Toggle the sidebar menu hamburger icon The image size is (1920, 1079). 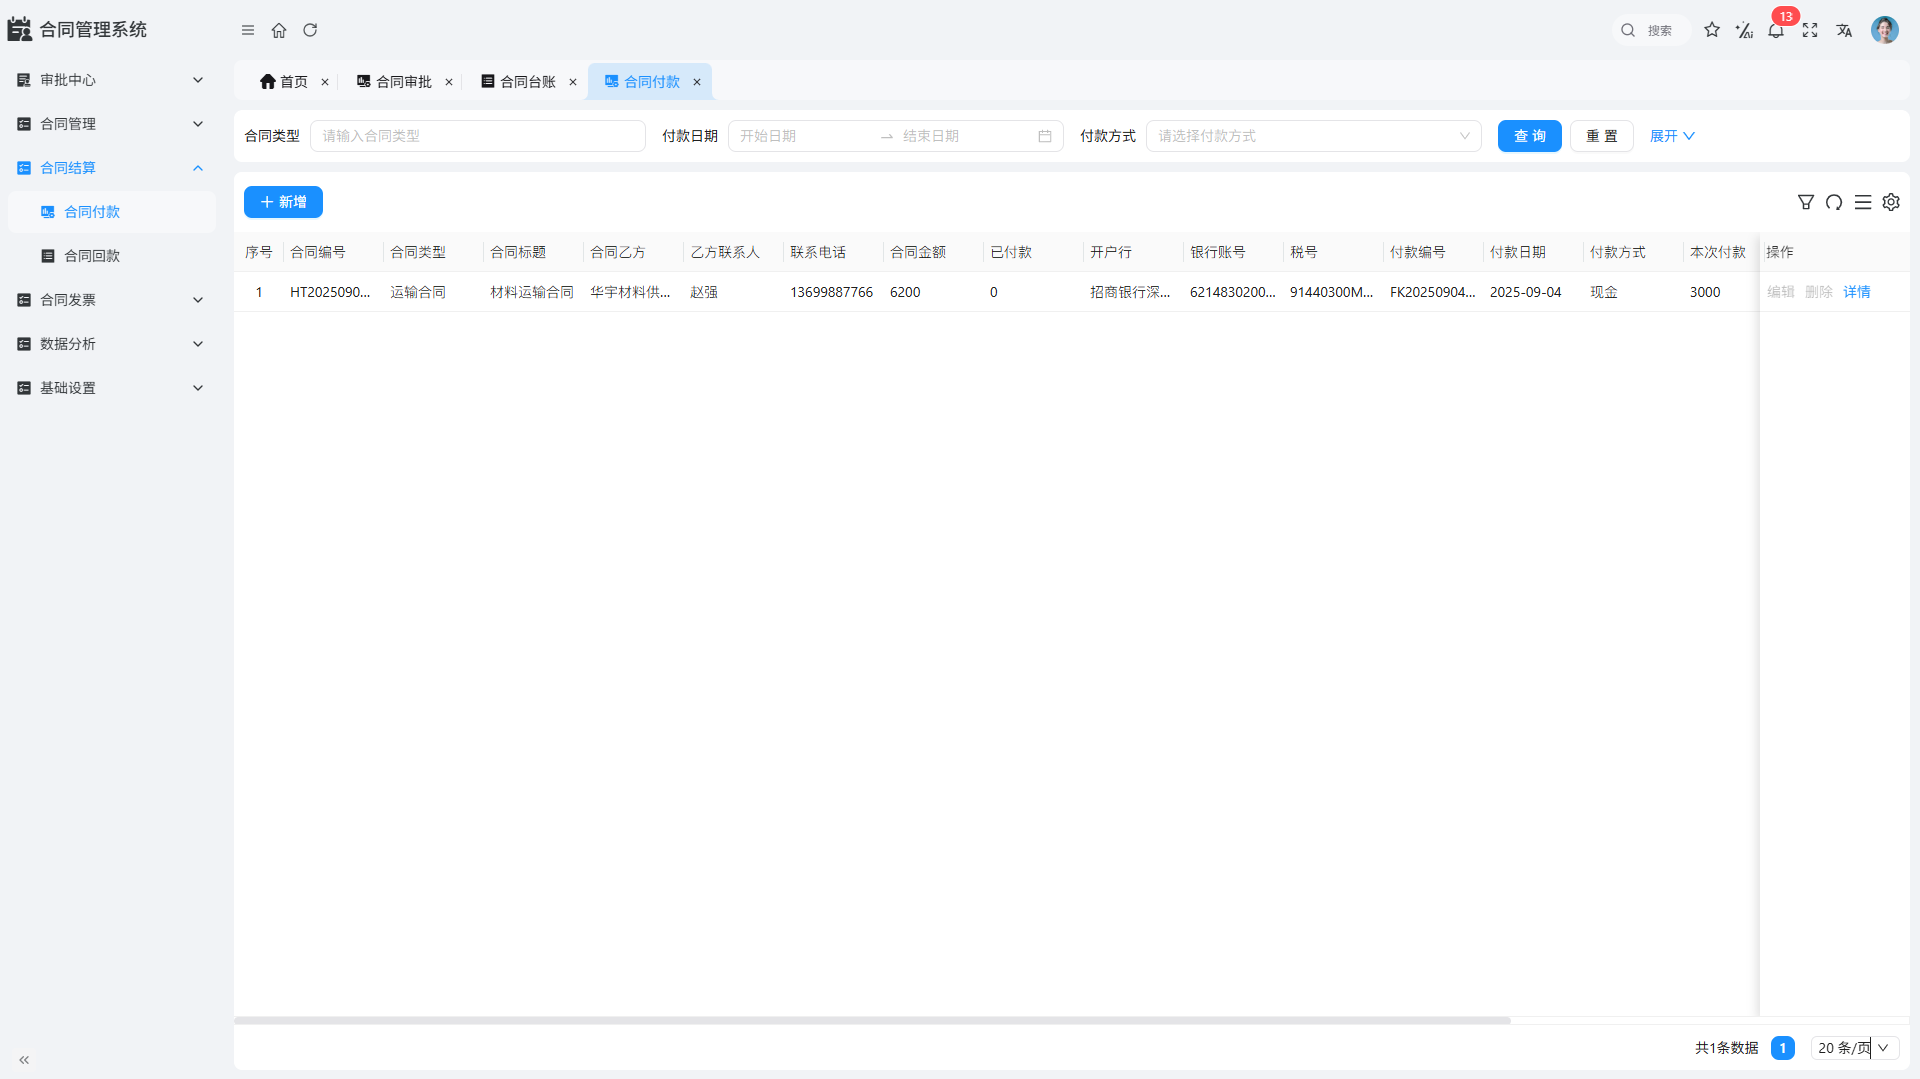click(248, 30)
